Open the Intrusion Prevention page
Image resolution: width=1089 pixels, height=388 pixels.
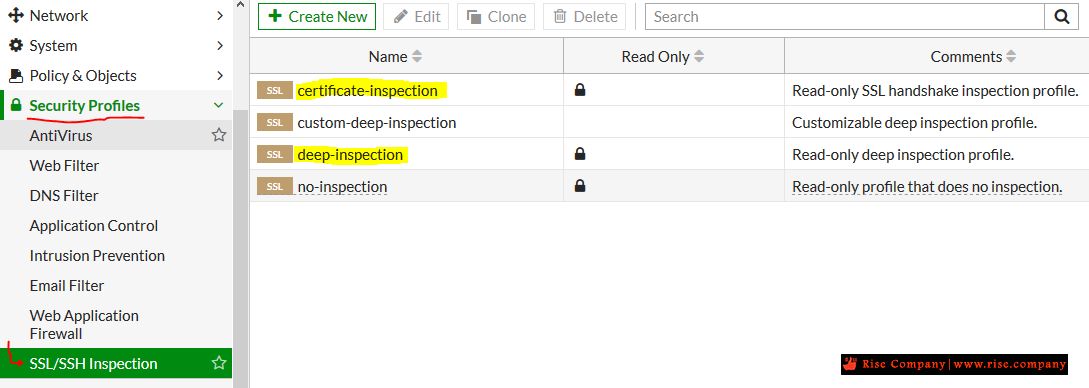[97, 255]
